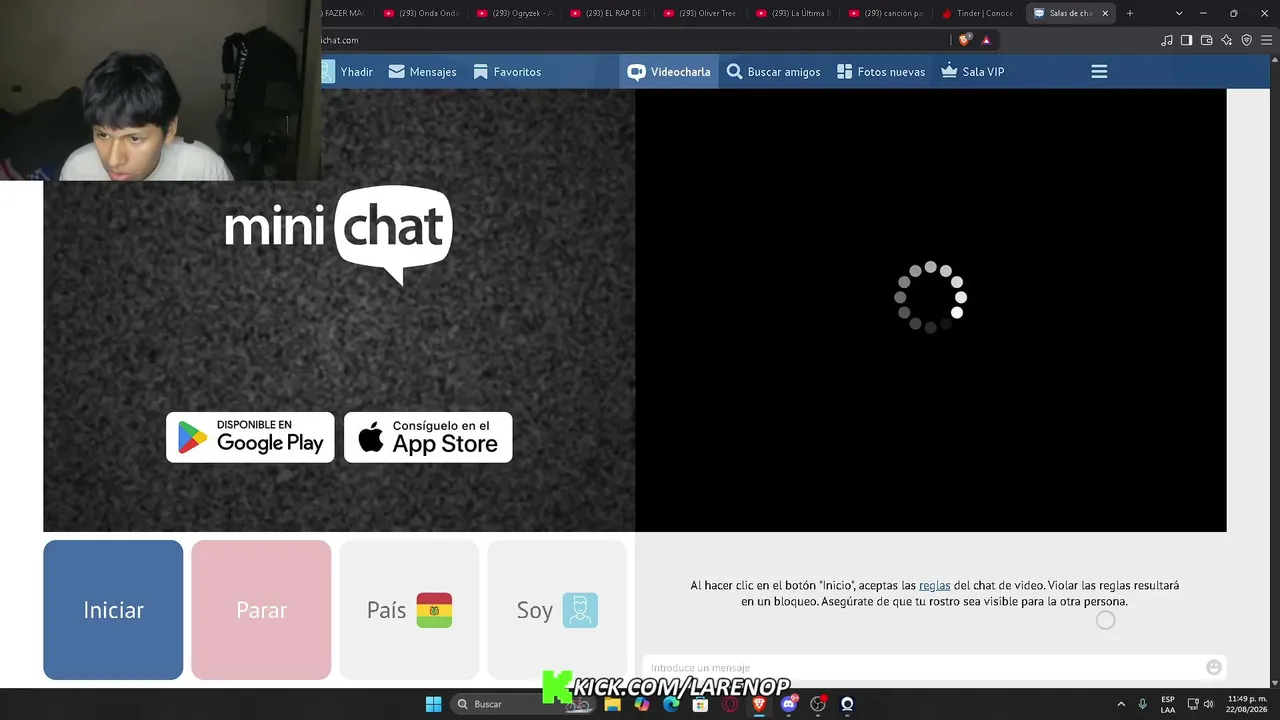Click the Brave Rewards triangle icon
Viewport: 1280px width, 720px height.
986,40
